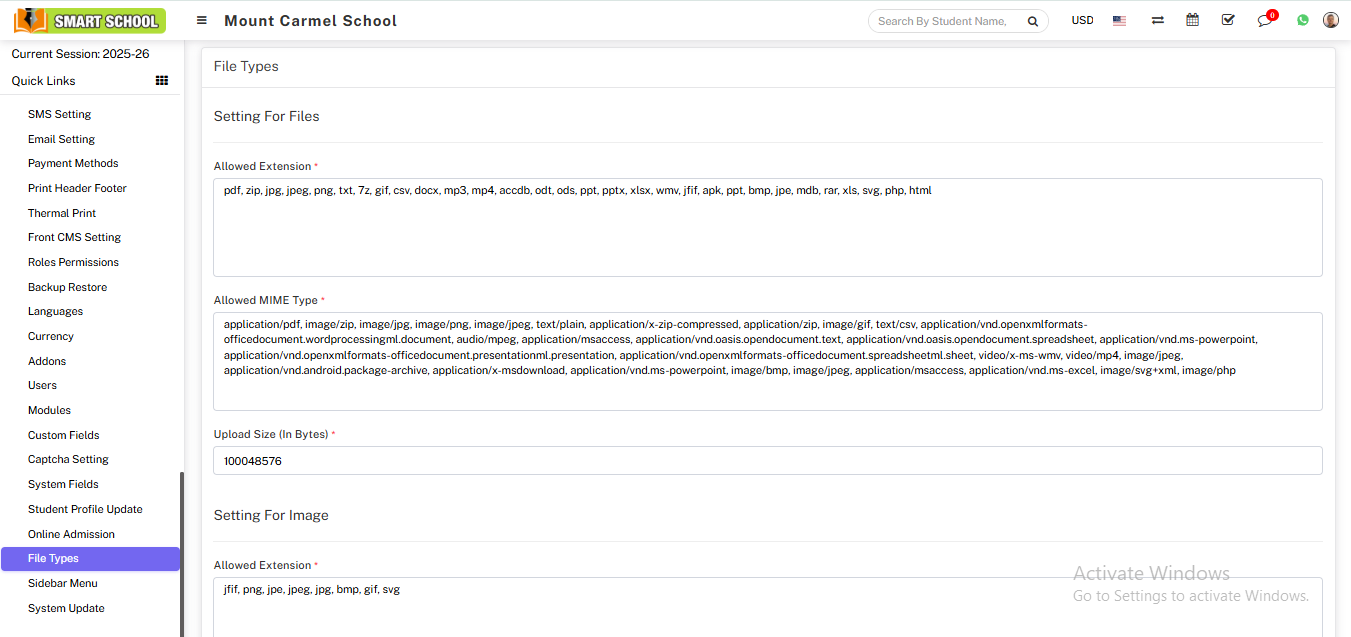Open the Quick Links grid icon

pos(162,81)
